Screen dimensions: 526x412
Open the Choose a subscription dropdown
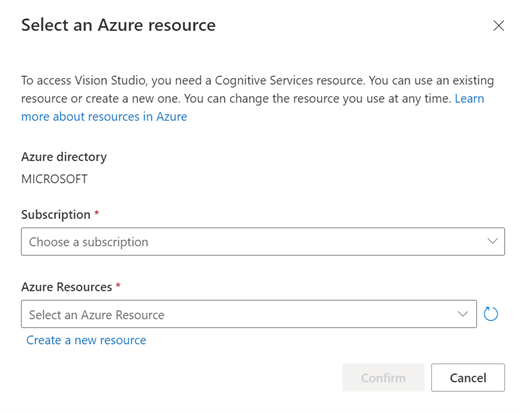[x=263, y=242]
